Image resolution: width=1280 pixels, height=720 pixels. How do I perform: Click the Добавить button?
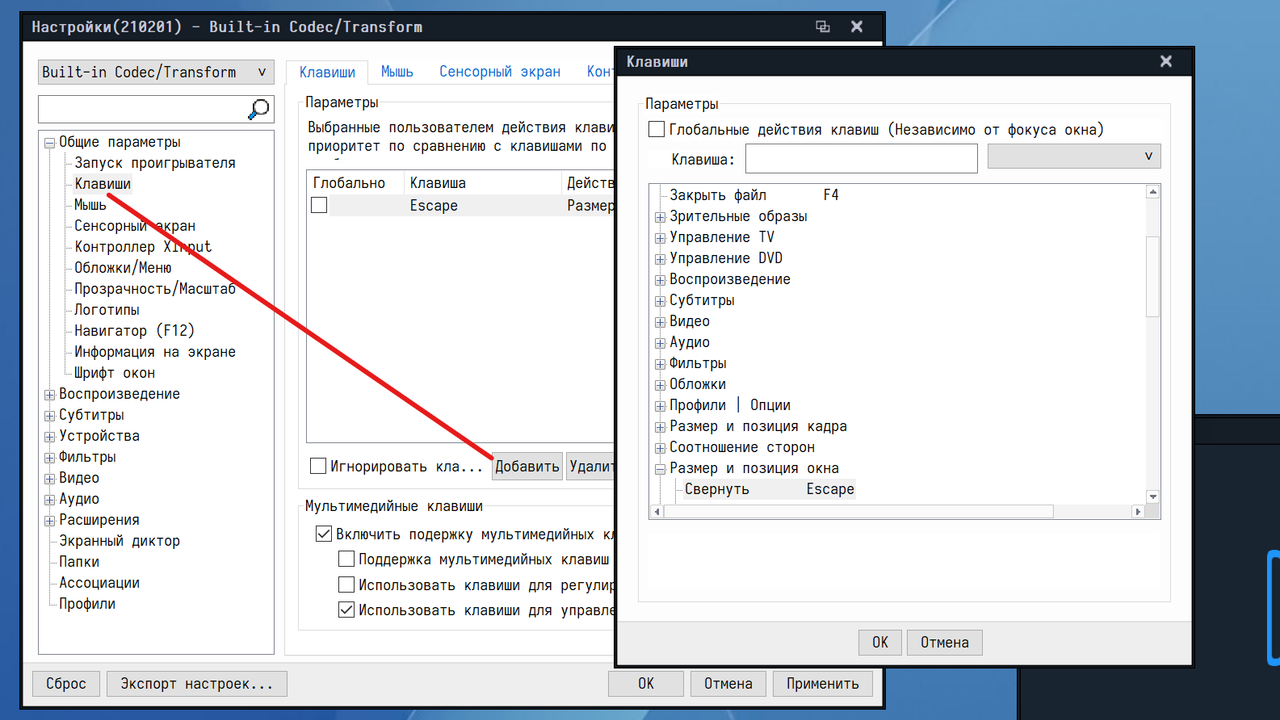pyautogui.click(x=527, y=466)
